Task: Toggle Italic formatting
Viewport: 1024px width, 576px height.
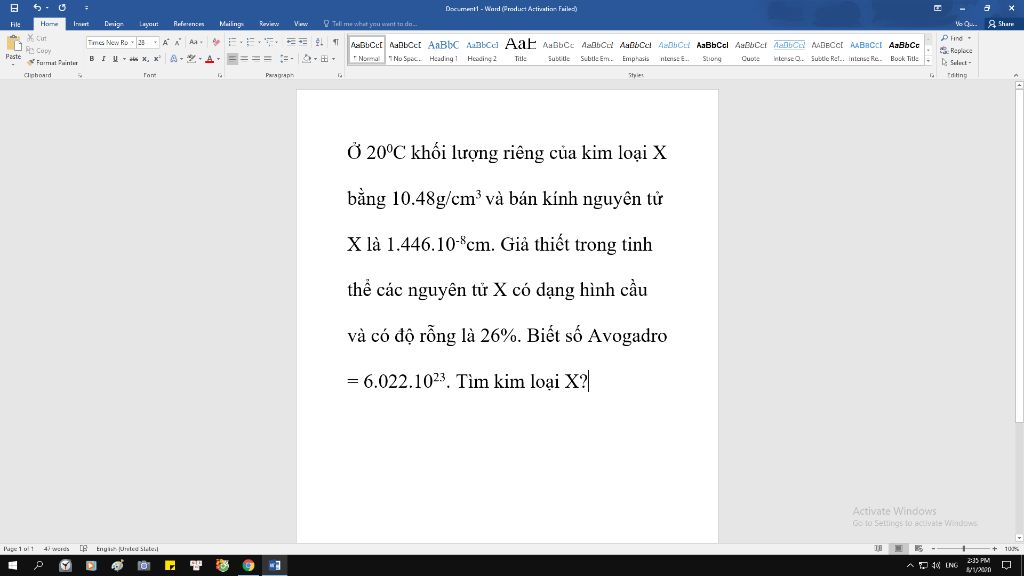Action: click(103, 59)
